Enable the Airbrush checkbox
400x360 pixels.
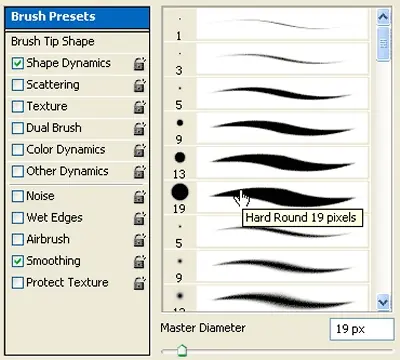[x=18, y=239]
